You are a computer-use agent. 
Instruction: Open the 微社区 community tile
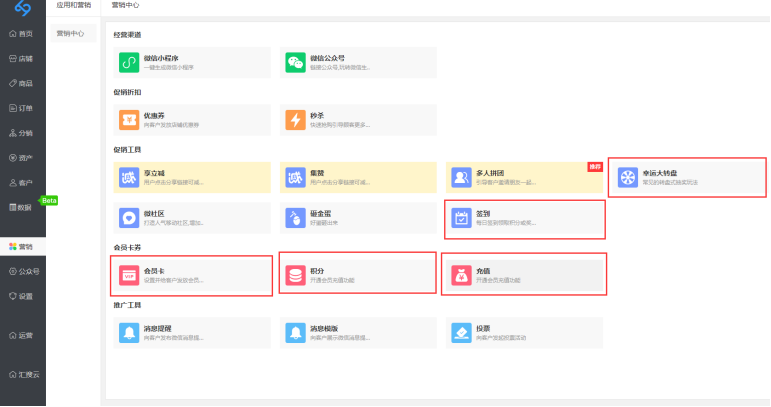(190, 217)
